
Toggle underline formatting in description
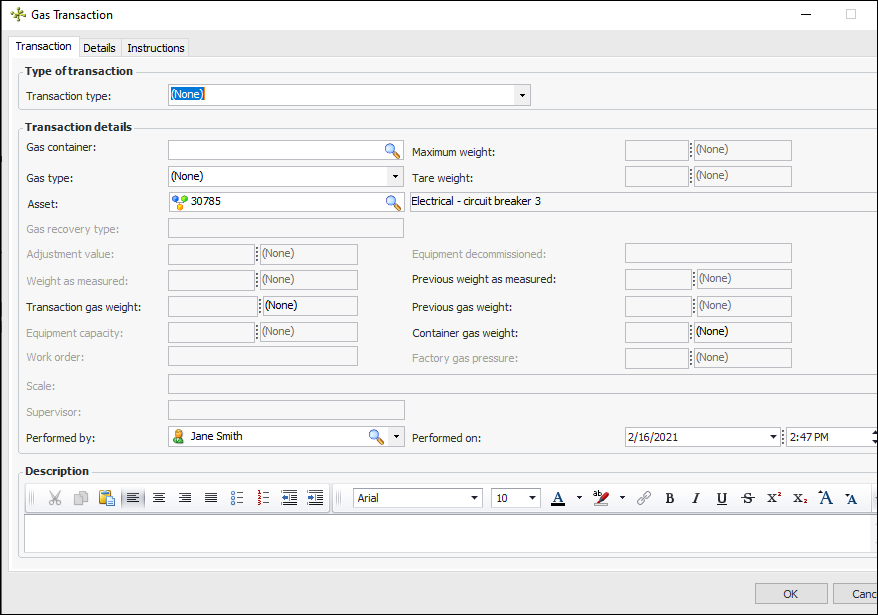pyautogui.click(x=722, y=498)
